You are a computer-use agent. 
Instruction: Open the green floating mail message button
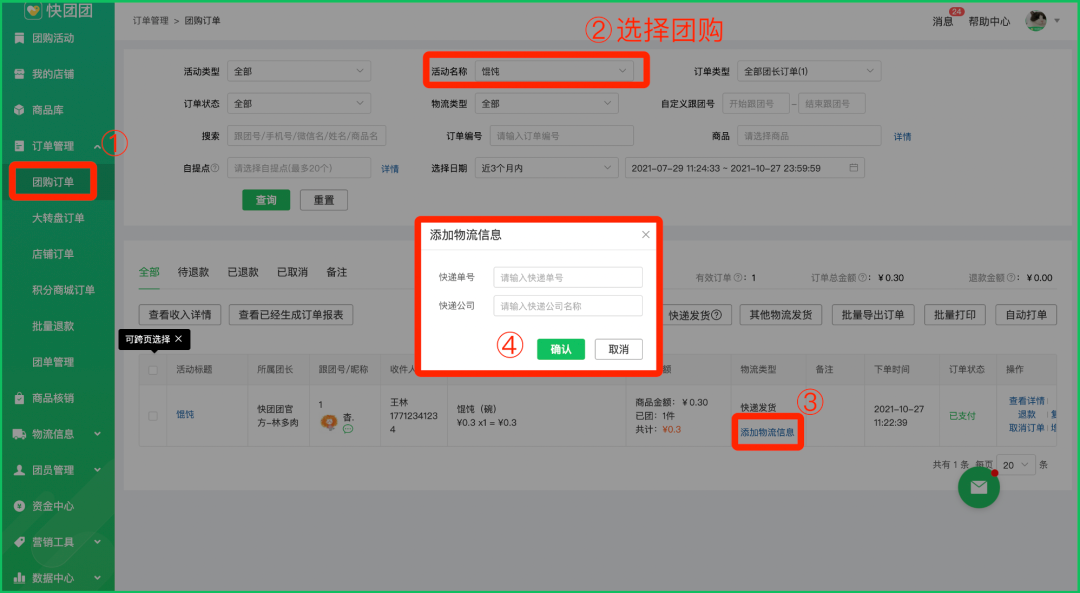pyautogui.click(x=978, y=487)
